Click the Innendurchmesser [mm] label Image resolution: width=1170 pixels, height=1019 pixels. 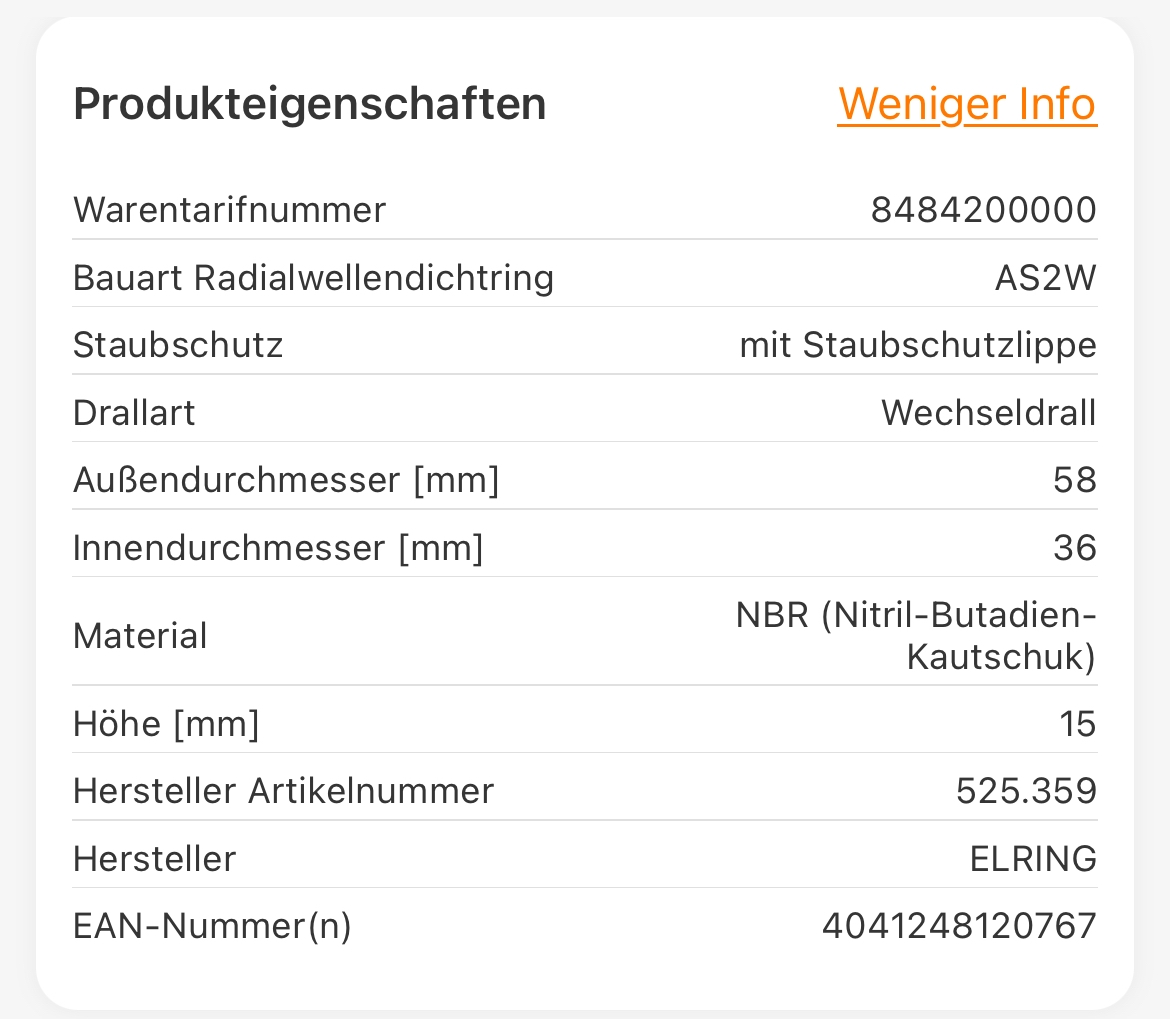[278, 548]
